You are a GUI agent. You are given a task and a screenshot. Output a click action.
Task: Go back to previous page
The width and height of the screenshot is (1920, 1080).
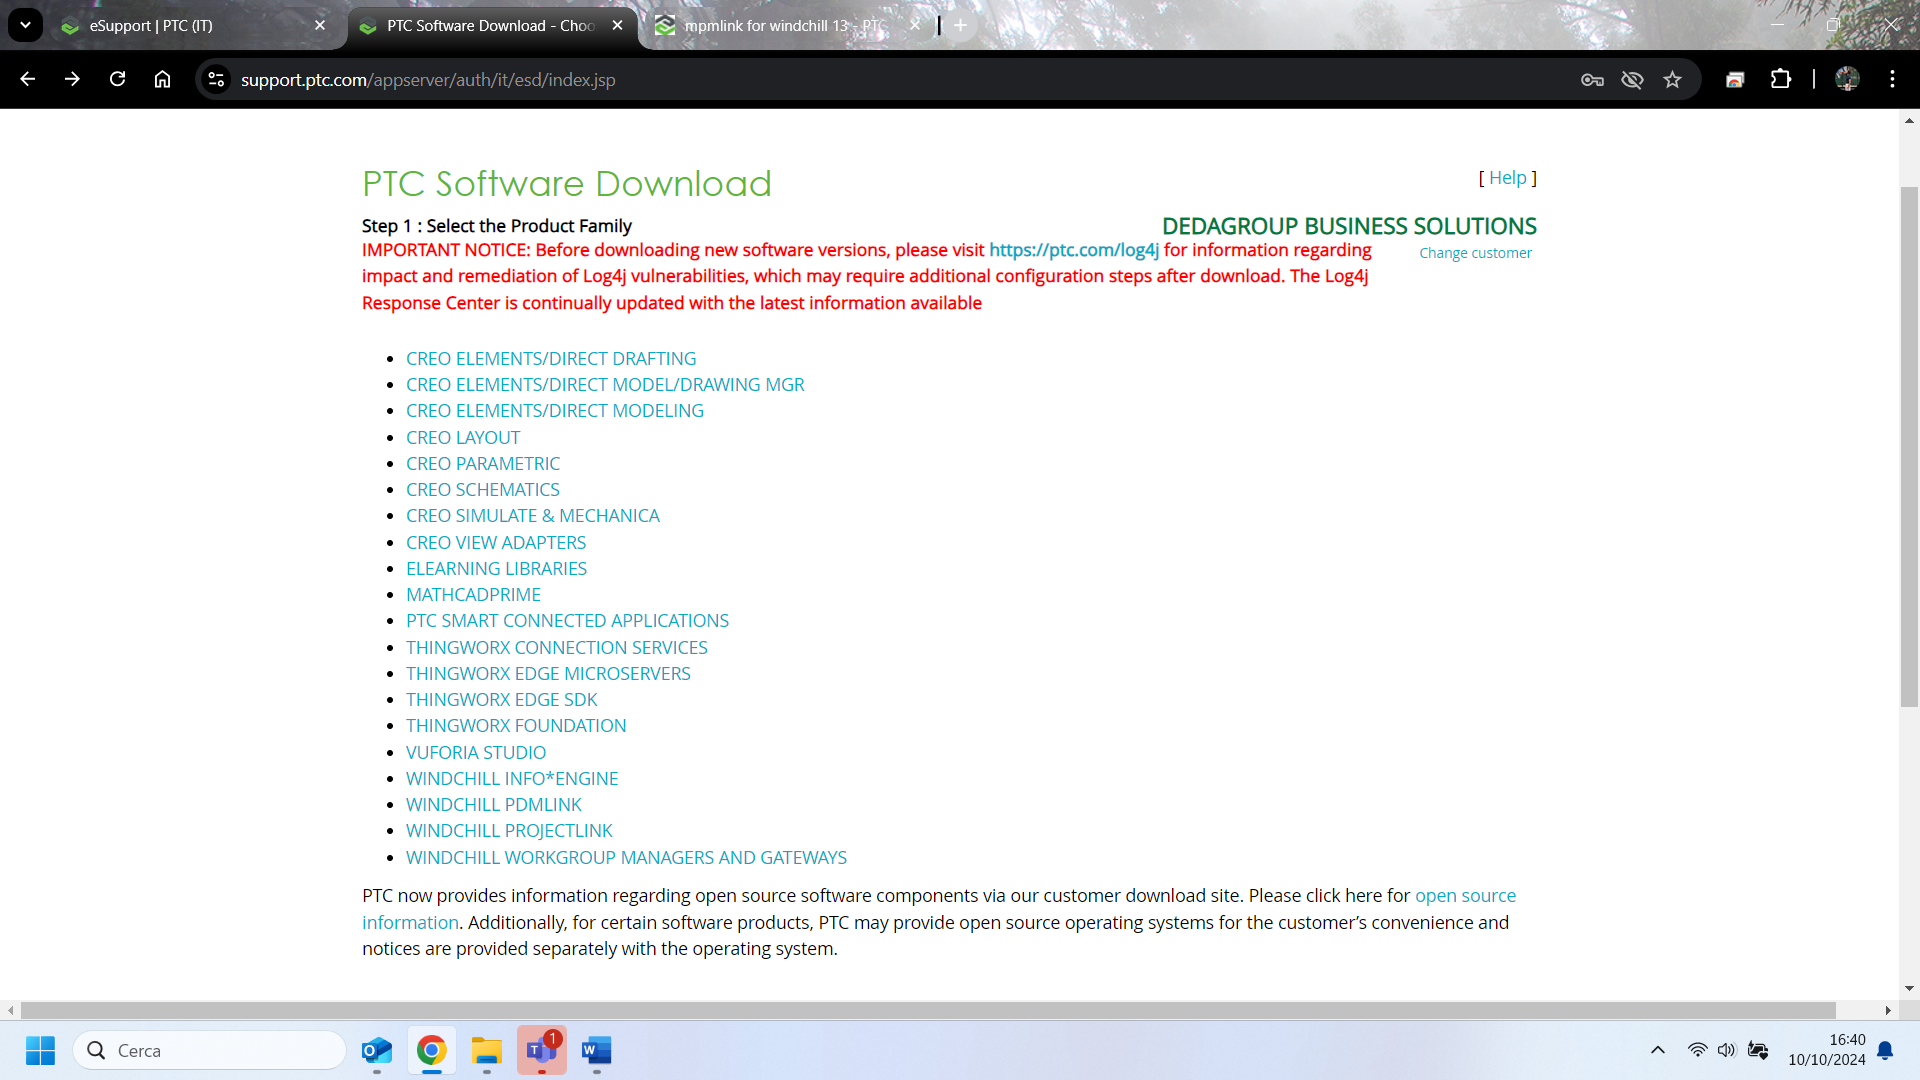click(x=27, y=79)
